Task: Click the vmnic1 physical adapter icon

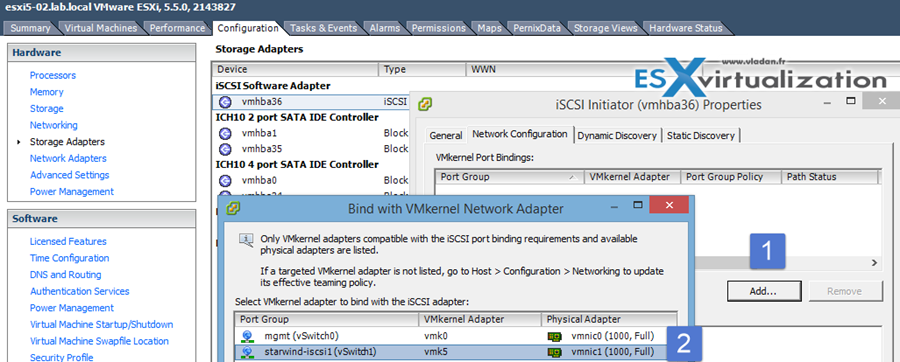Action: (554, 352)
